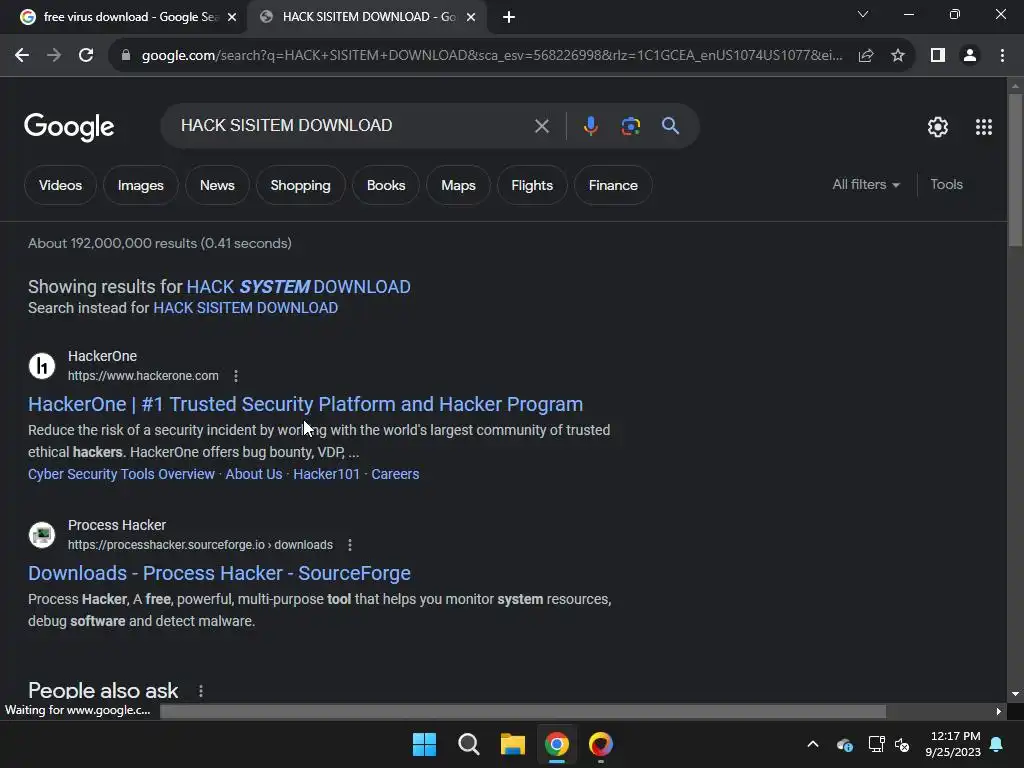This screenshot has height=768, width=1024.
Task: Open the tab search chevron
Action: tap(863, 14)
